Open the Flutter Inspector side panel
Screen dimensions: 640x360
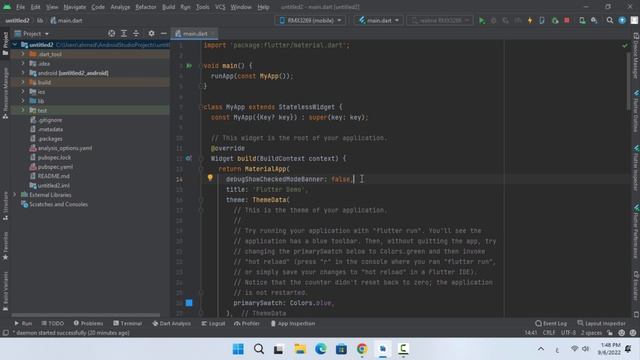pos(636,168)
